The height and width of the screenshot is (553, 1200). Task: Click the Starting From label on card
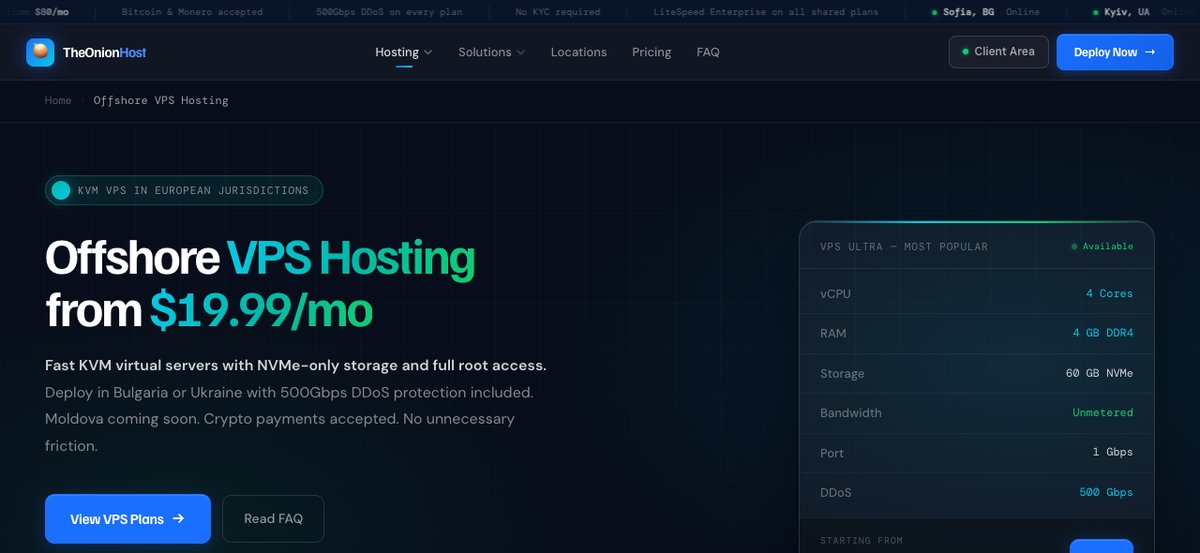point(861,541)
